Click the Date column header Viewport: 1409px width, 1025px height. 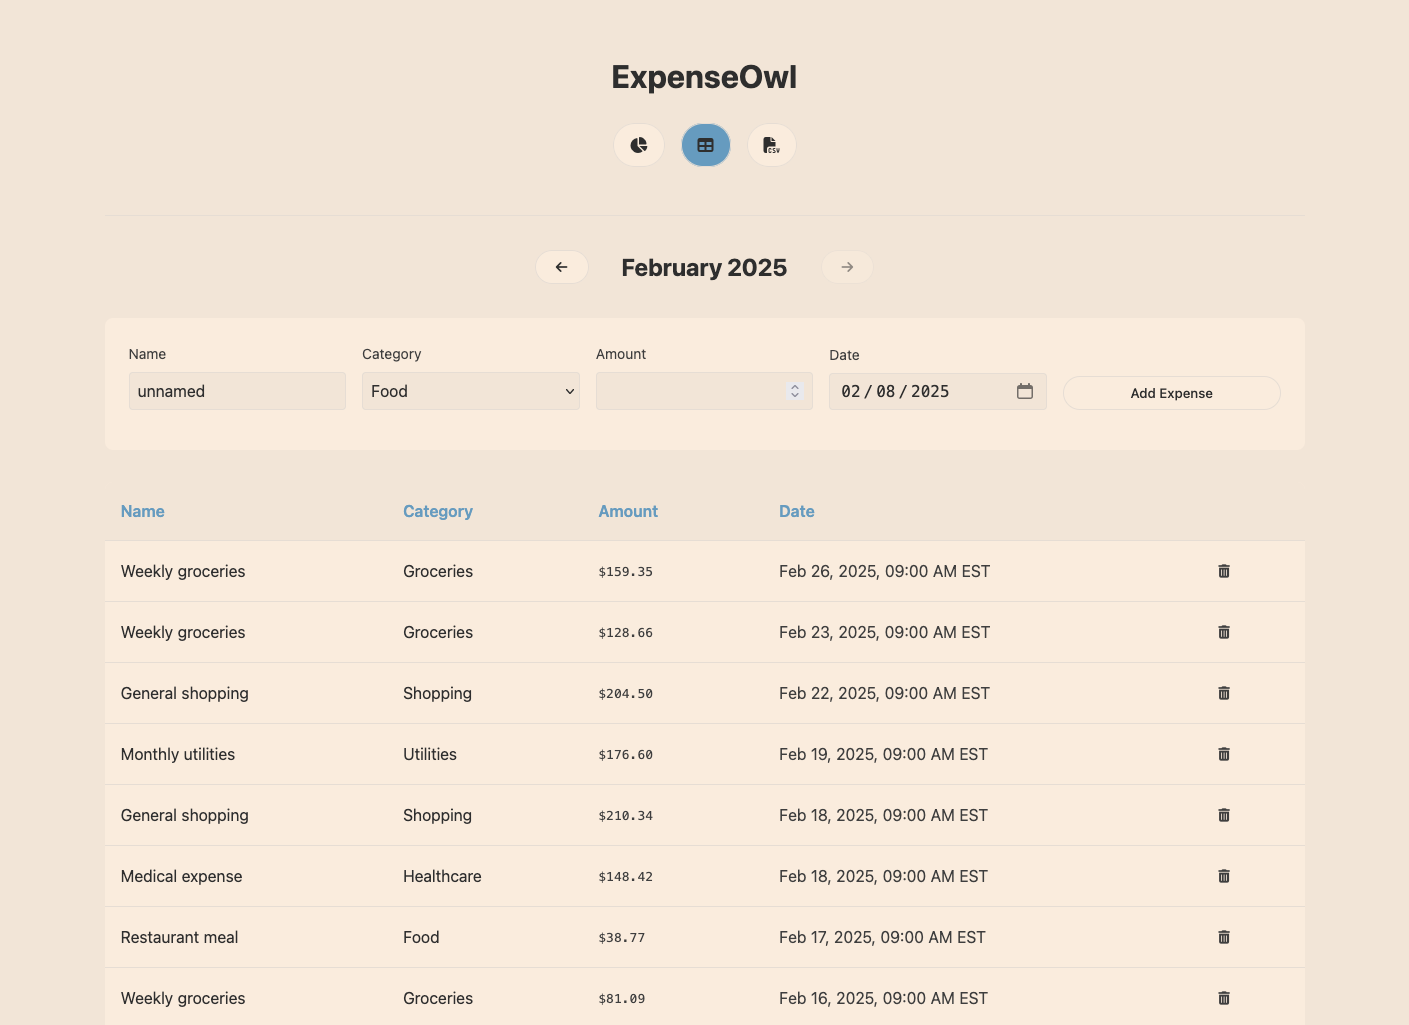point(797,511)
